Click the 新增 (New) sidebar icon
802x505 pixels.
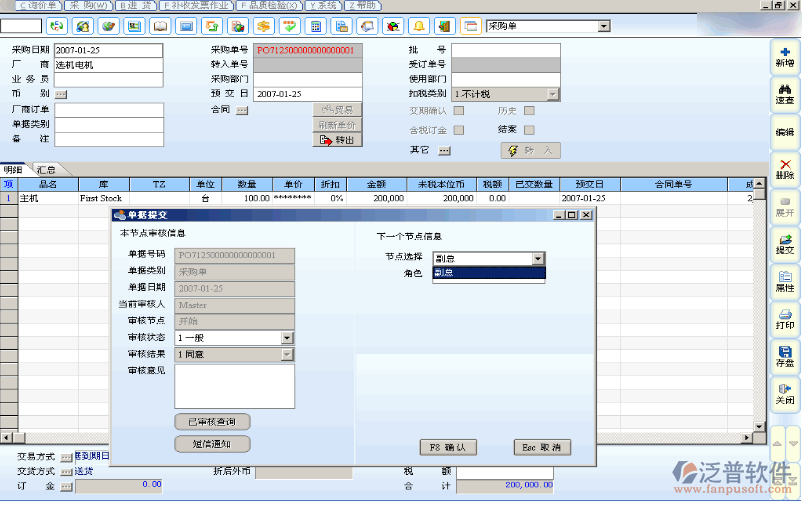(x=785, y=56)
